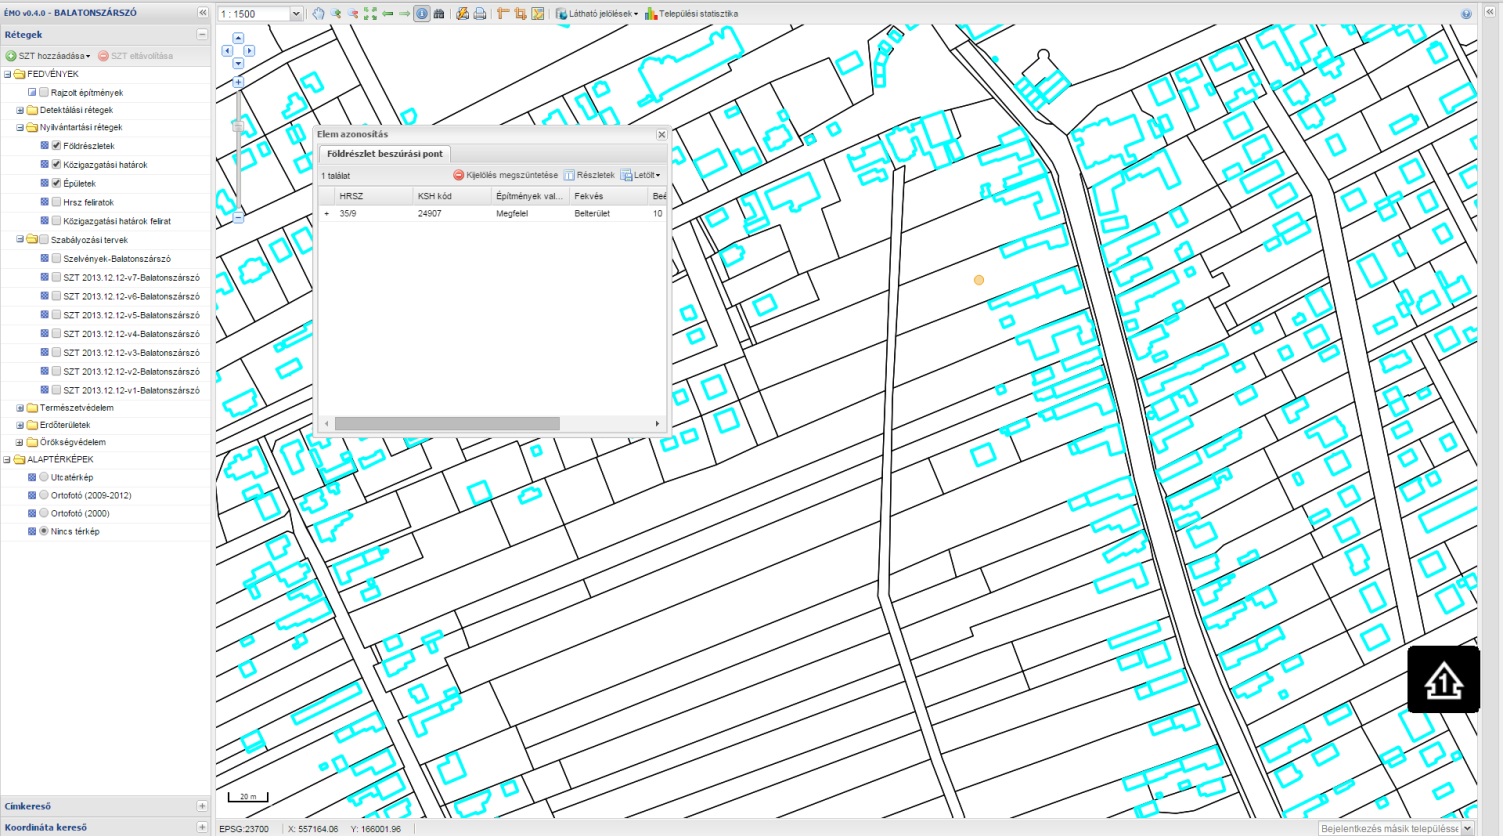Toggle the identify info tool
The width and height of the screenshot is (1503, 836).
422,14
